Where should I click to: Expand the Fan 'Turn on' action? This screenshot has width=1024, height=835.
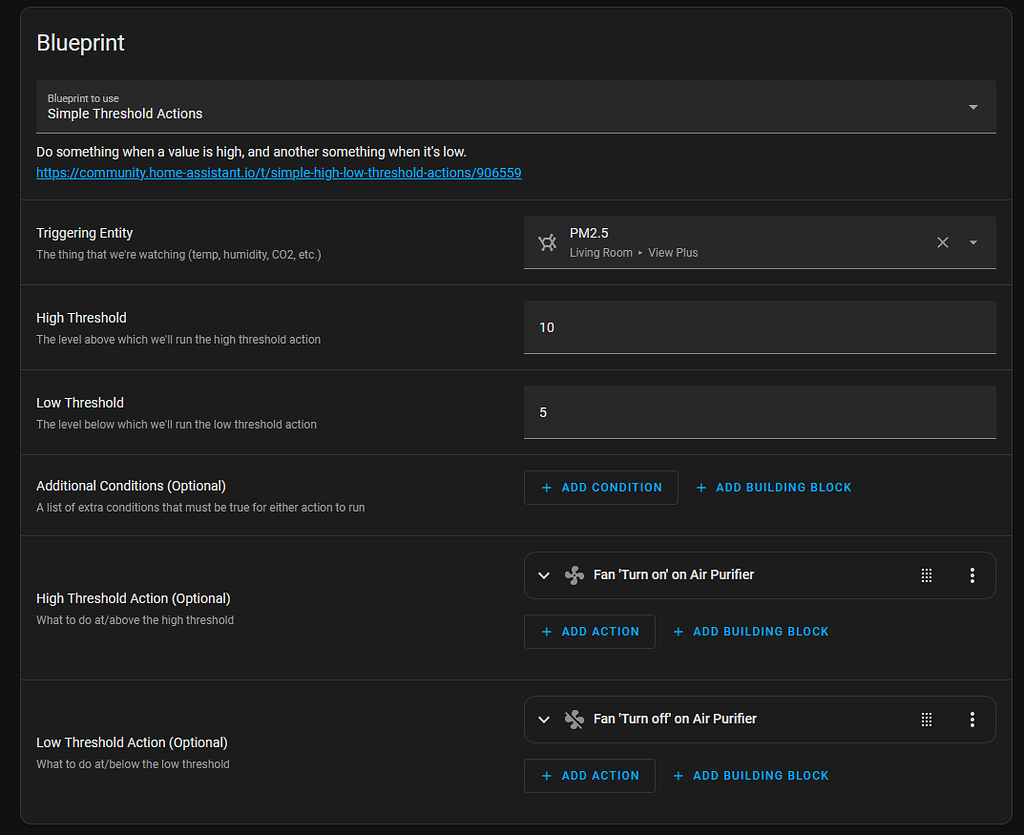544,575
